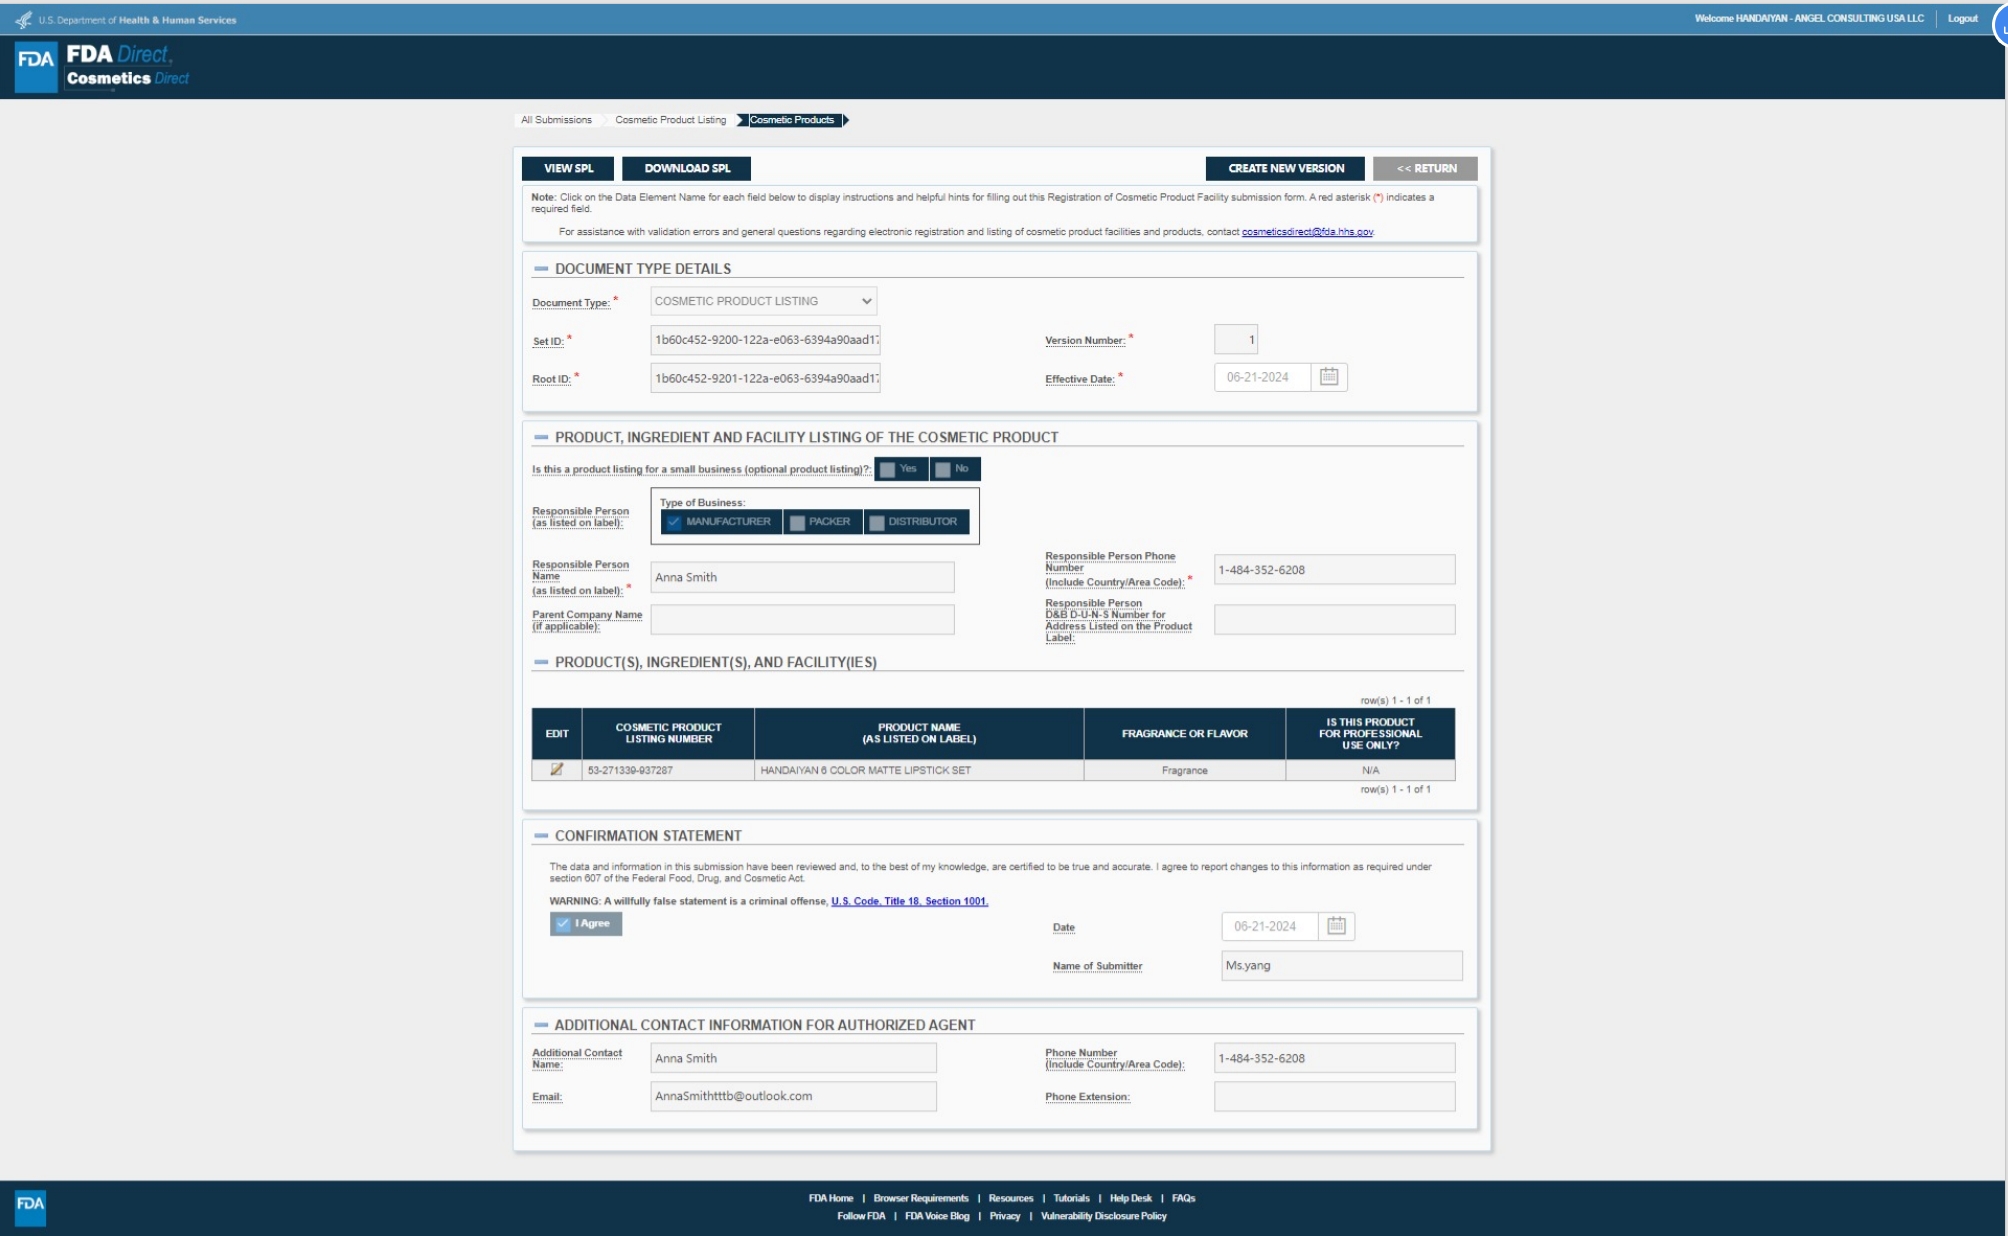Open the Document Type dropdown
Image resolution: width=2008 pixels, height=1236 pixels.
click(764, 301)
